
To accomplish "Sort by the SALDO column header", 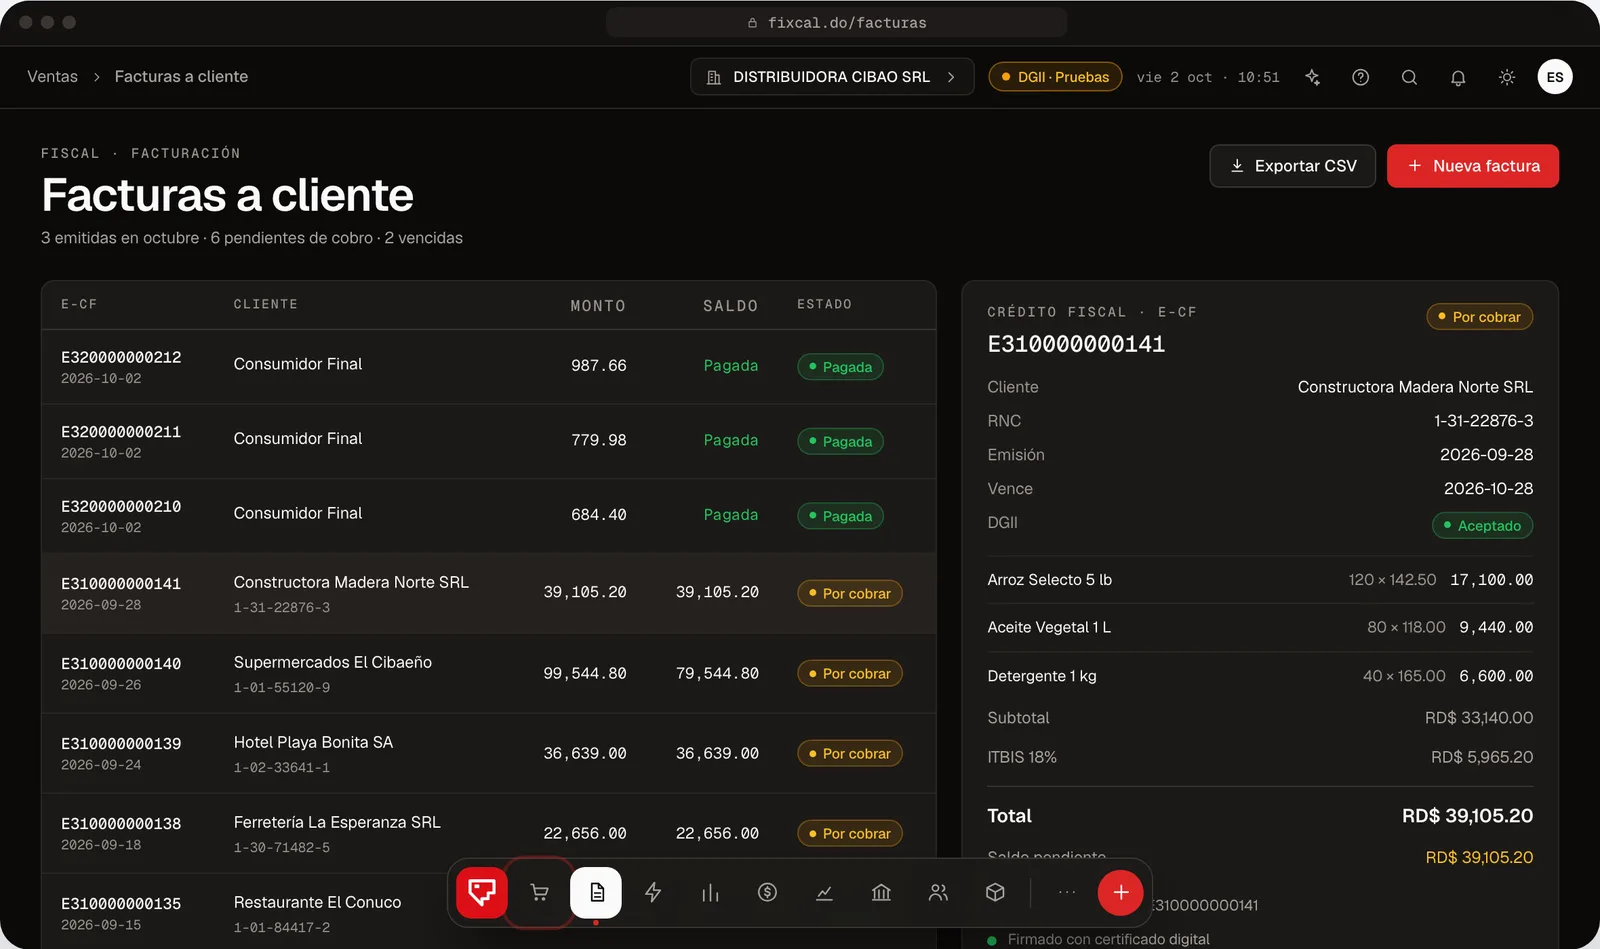I will [730, 306].
